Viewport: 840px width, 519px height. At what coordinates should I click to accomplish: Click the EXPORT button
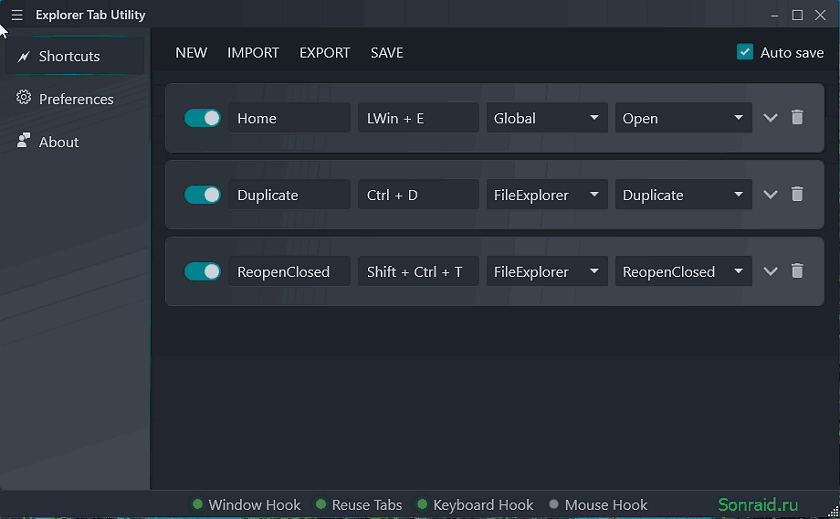click(x=325, y=52)
